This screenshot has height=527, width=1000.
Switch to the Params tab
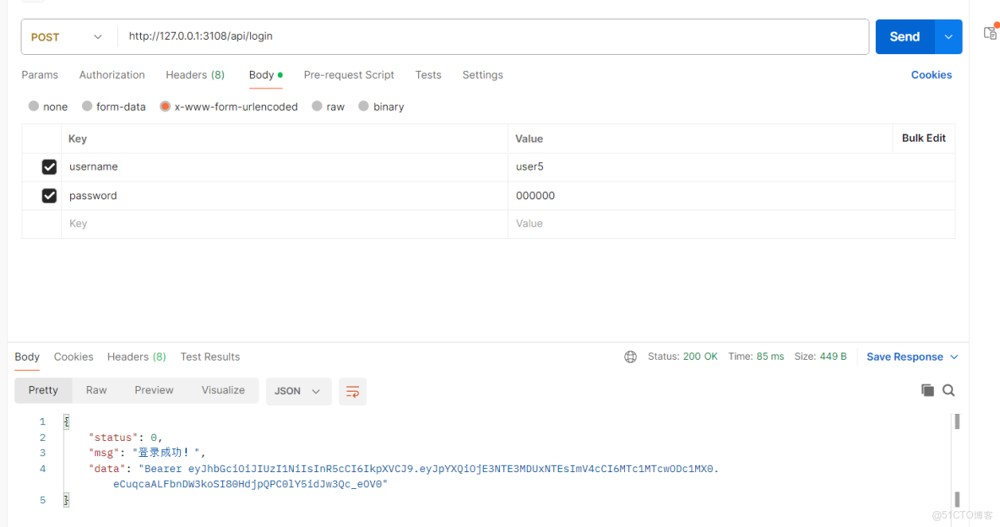(40, 75)
